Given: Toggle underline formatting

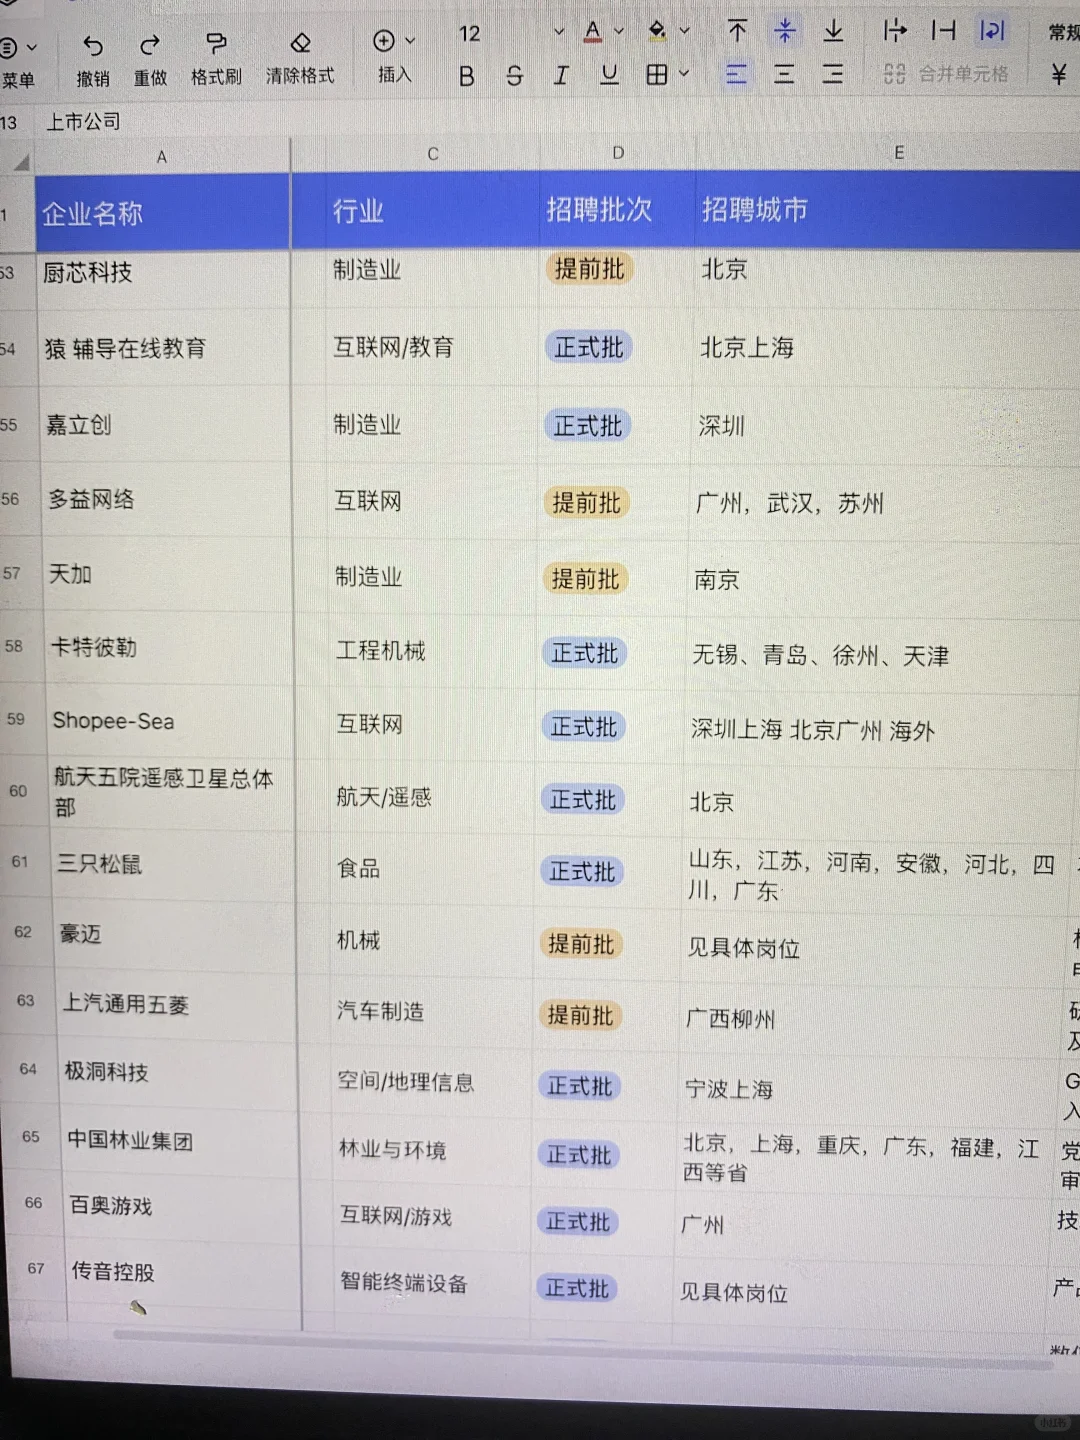Looking at the screenshot, I should 609,74.
